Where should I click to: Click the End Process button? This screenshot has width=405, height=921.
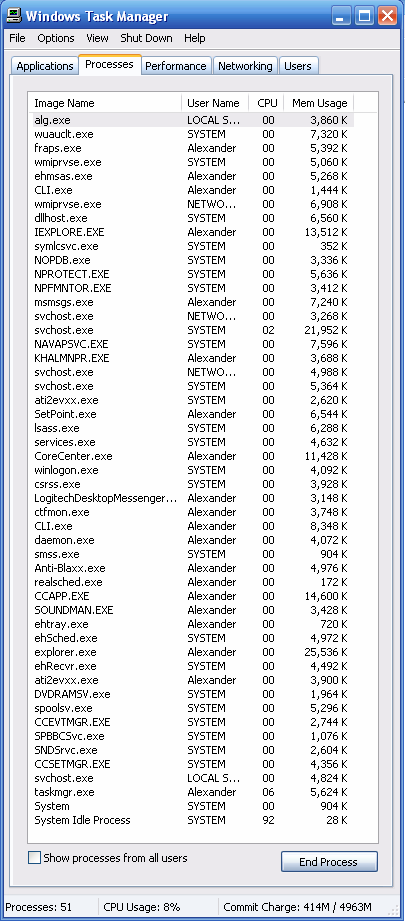(329, 862)
